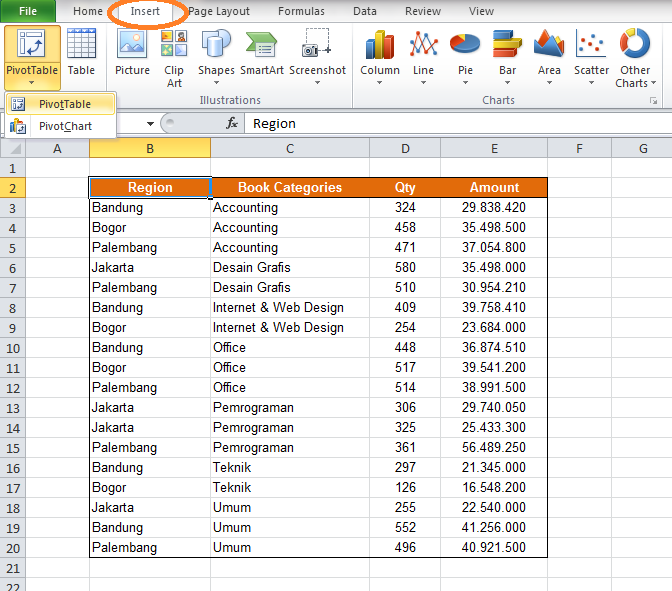Screen dimensions: 672x591
Task: Insert a Scatter chart
Action: (x=591, y=56)
